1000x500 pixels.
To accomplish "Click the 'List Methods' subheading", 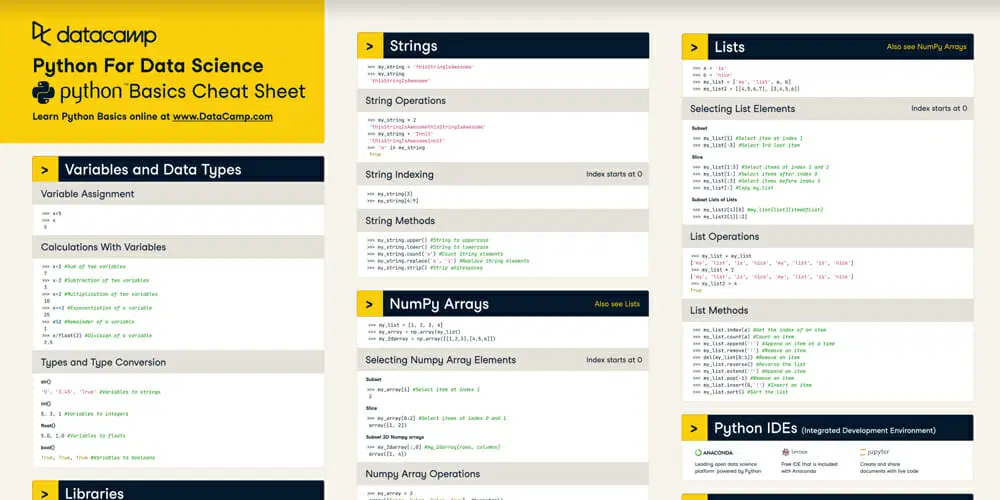I will click(x=719, y=311).
